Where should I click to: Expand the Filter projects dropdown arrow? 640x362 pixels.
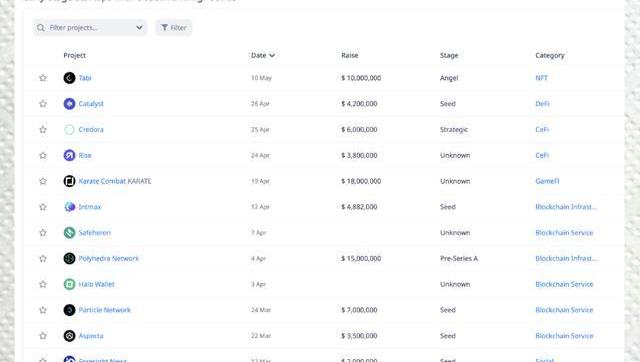[139, 27]
